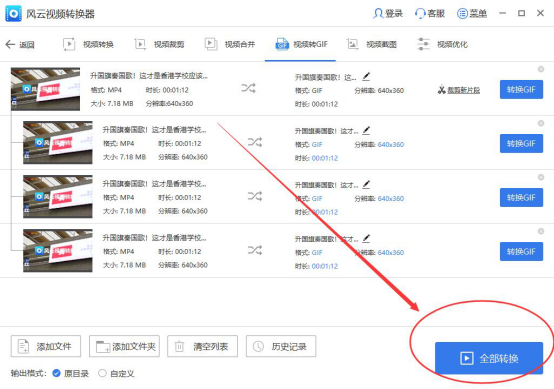Remove the first row with its close icon

pos(541,69)
